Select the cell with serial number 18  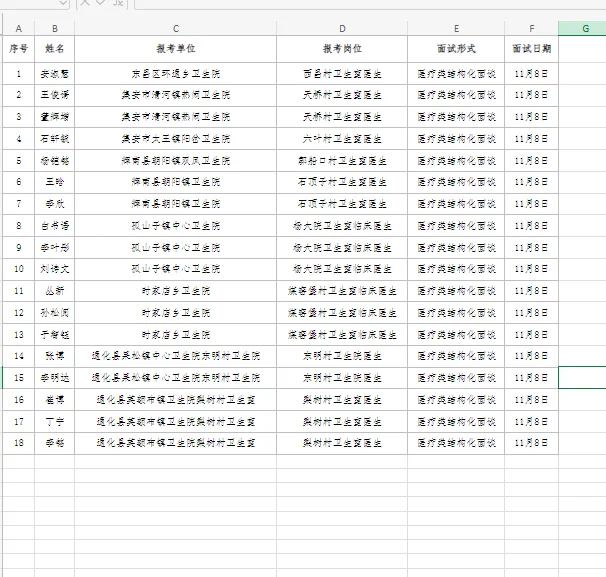pos(19,443)
